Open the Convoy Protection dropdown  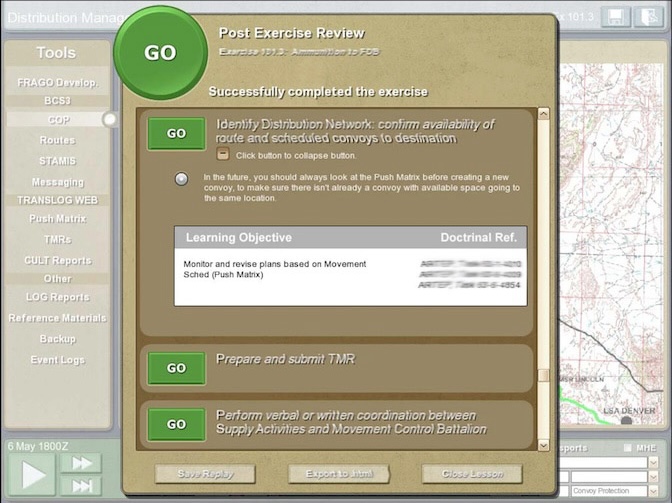pos(654,491)
